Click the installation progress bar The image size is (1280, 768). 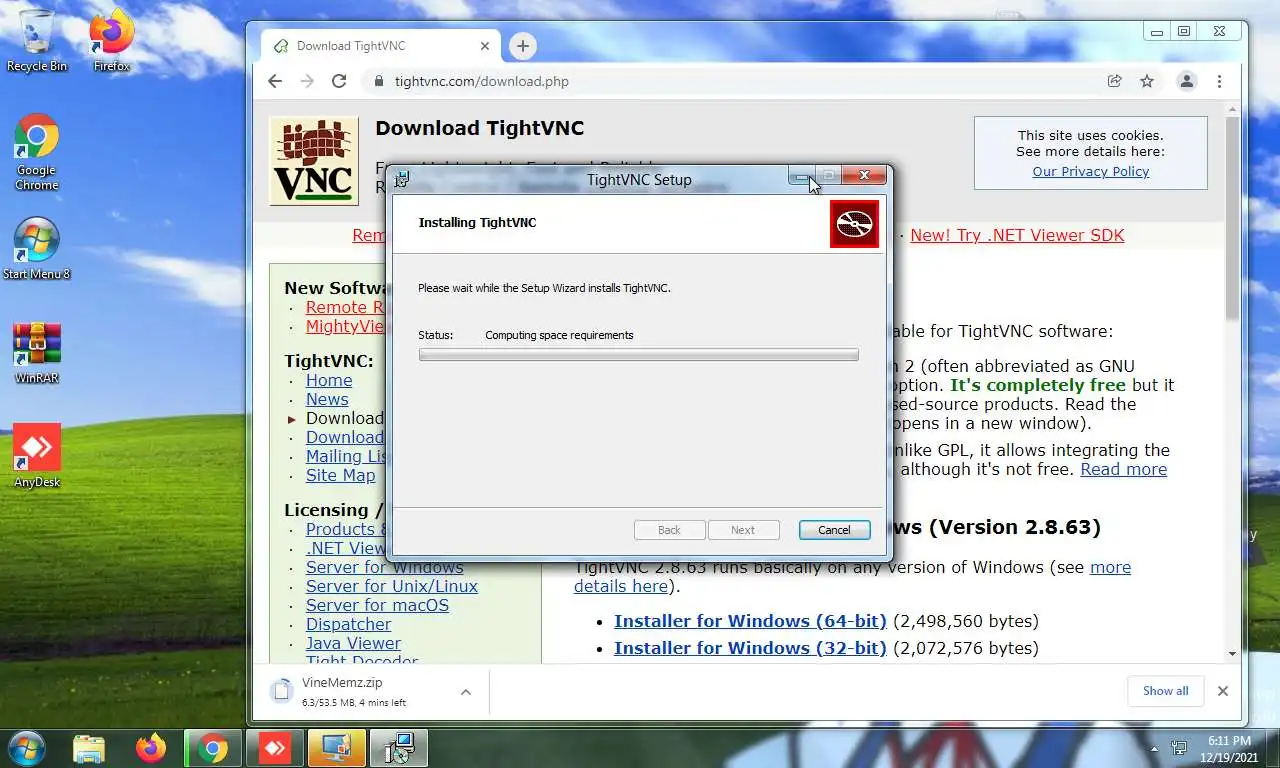tap(638, 355)
